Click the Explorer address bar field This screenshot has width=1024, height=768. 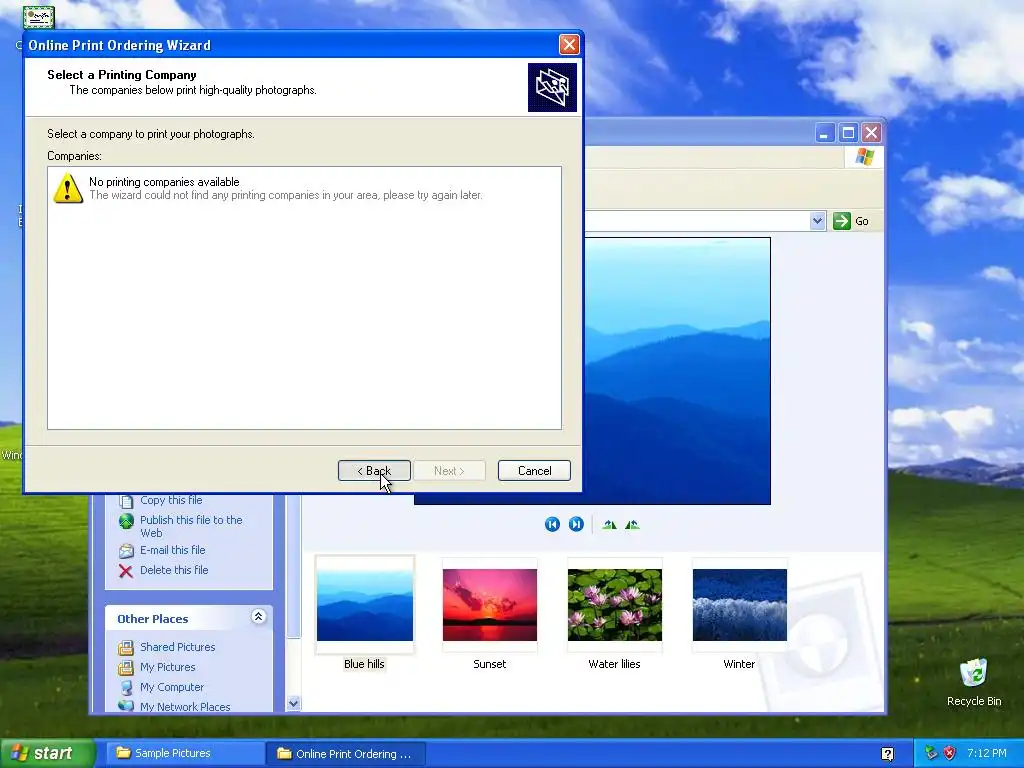pyautogui.click(x=696, y=221)
